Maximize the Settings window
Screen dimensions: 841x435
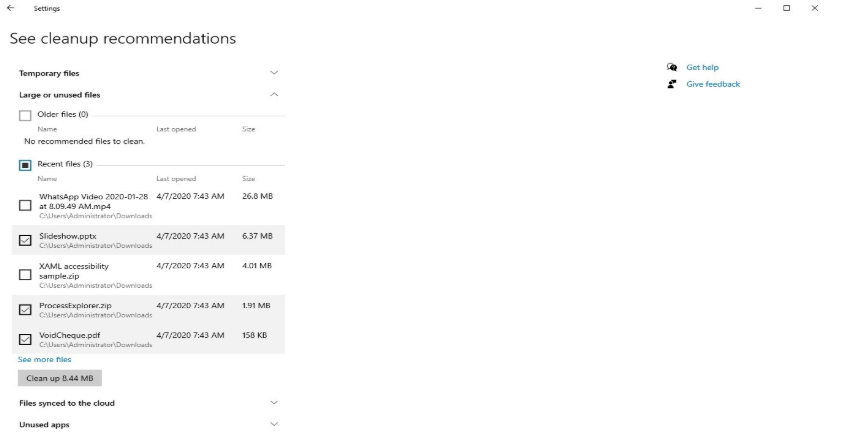[x=786, y=8]
